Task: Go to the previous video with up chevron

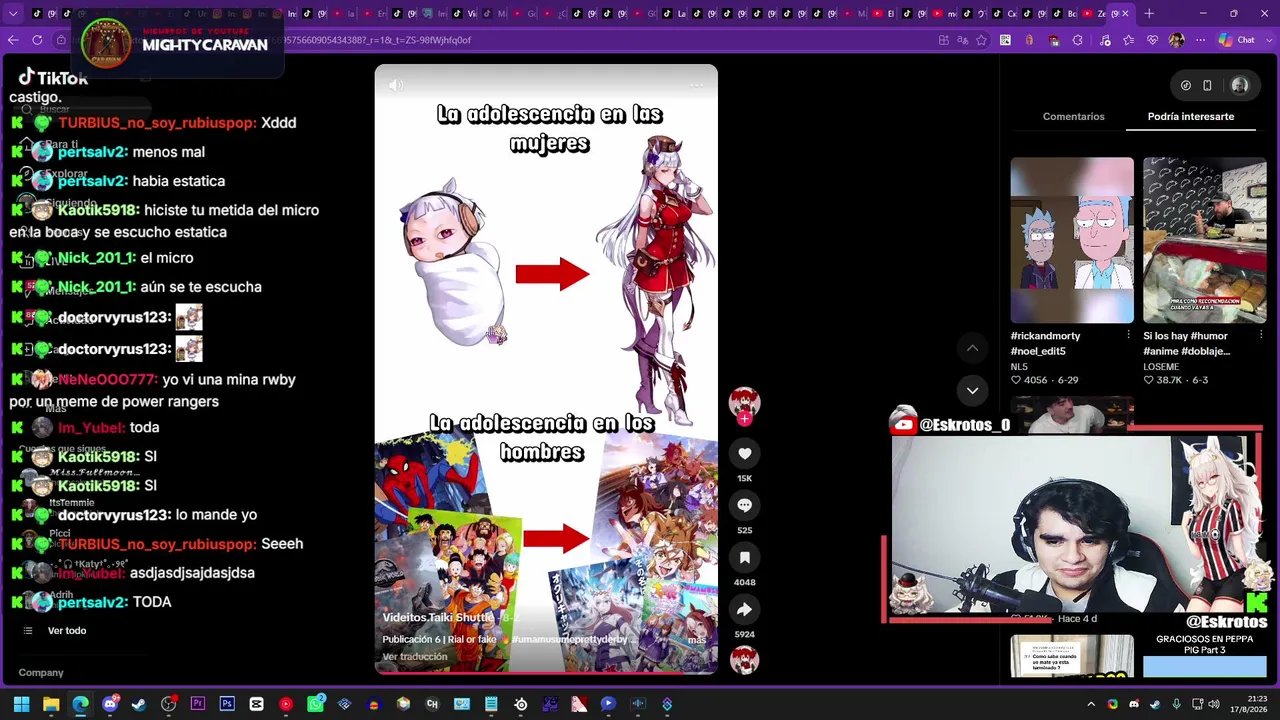Action: click(x=972, y=348)
